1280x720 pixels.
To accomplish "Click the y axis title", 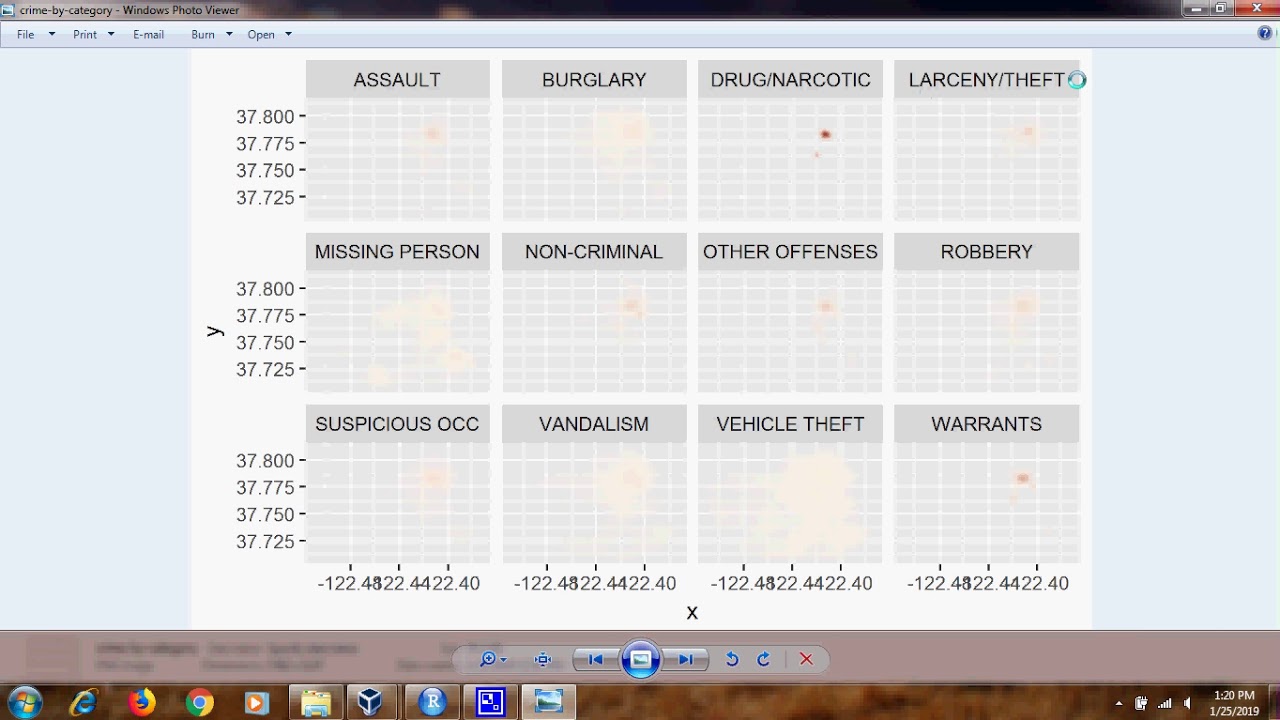I will pos(215,331).
